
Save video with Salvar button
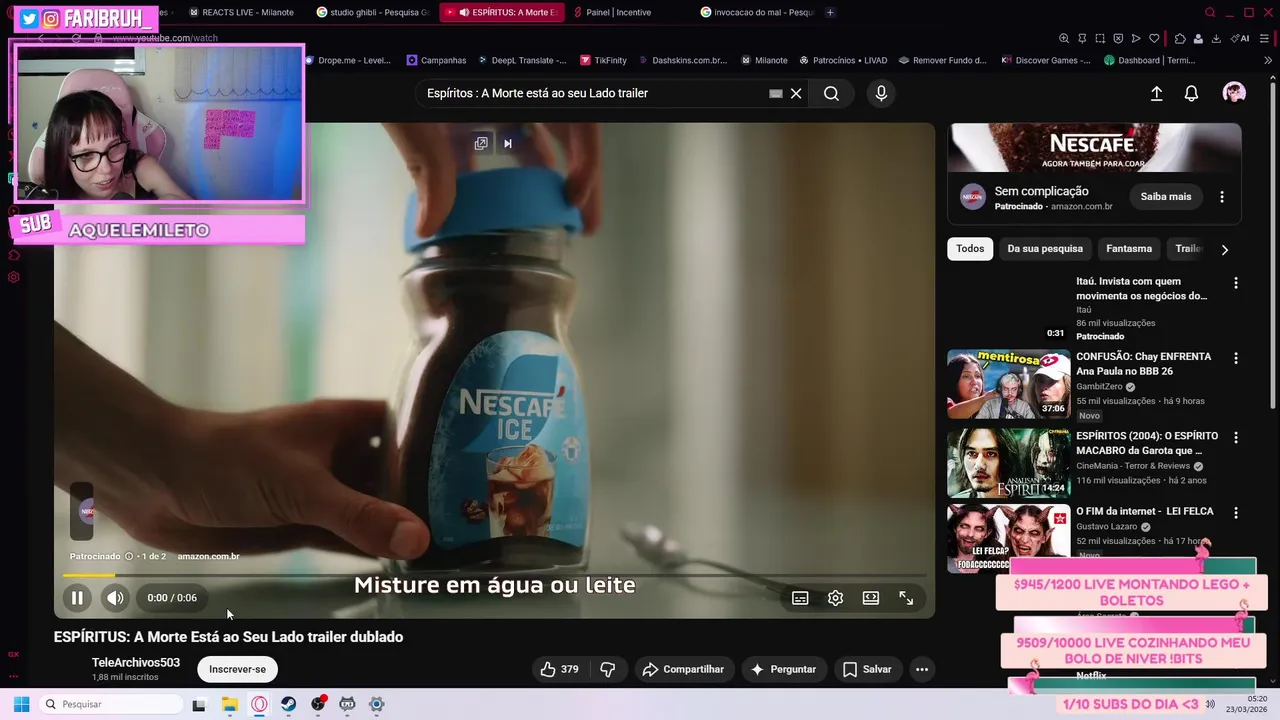click(867, 669)
